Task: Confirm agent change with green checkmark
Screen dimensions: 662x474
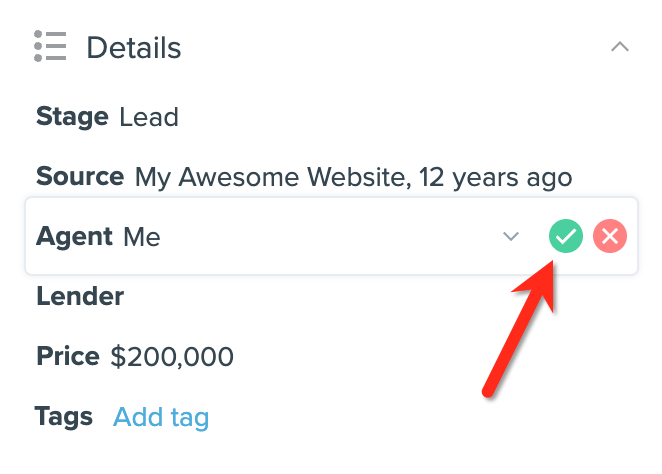Action: 566,236
